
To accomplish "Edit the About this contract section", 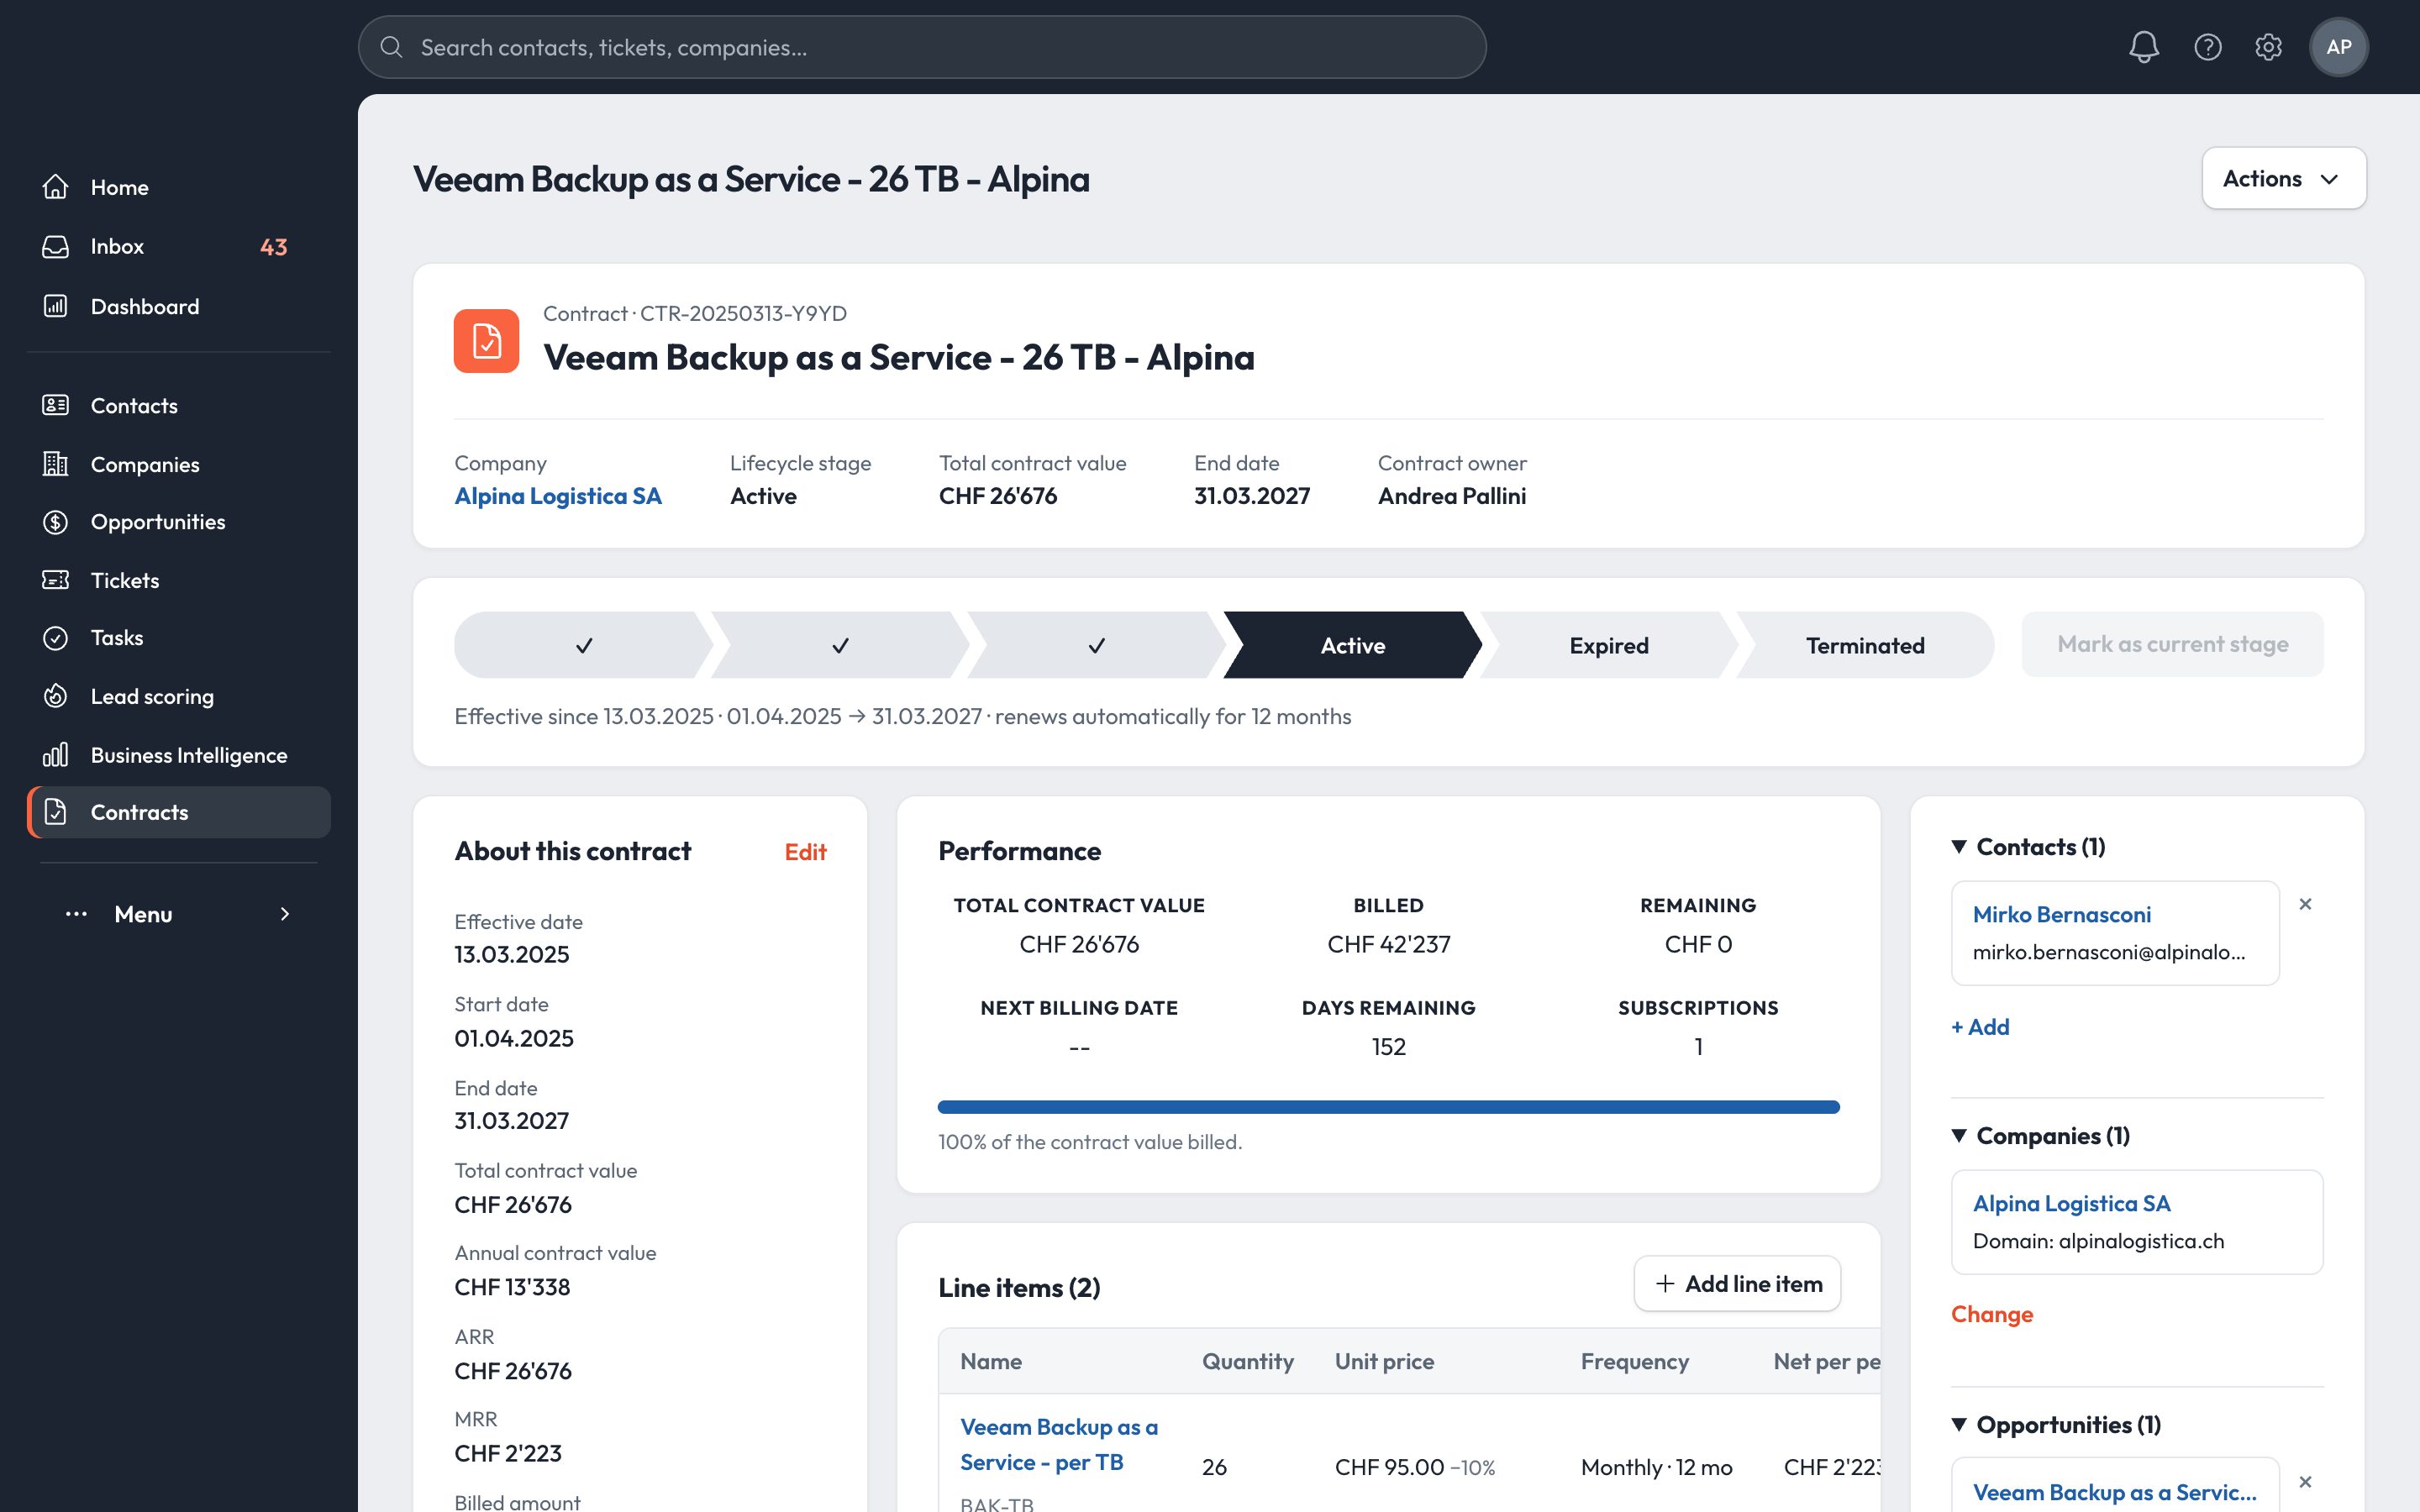I will (x=805, y=852).
